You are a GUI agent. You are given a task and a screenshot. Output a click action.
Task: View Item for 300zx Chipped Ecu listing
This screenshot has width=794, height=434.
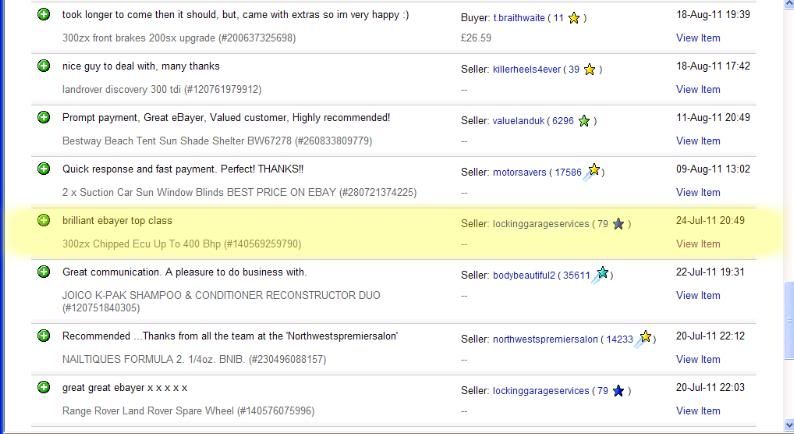698,244
